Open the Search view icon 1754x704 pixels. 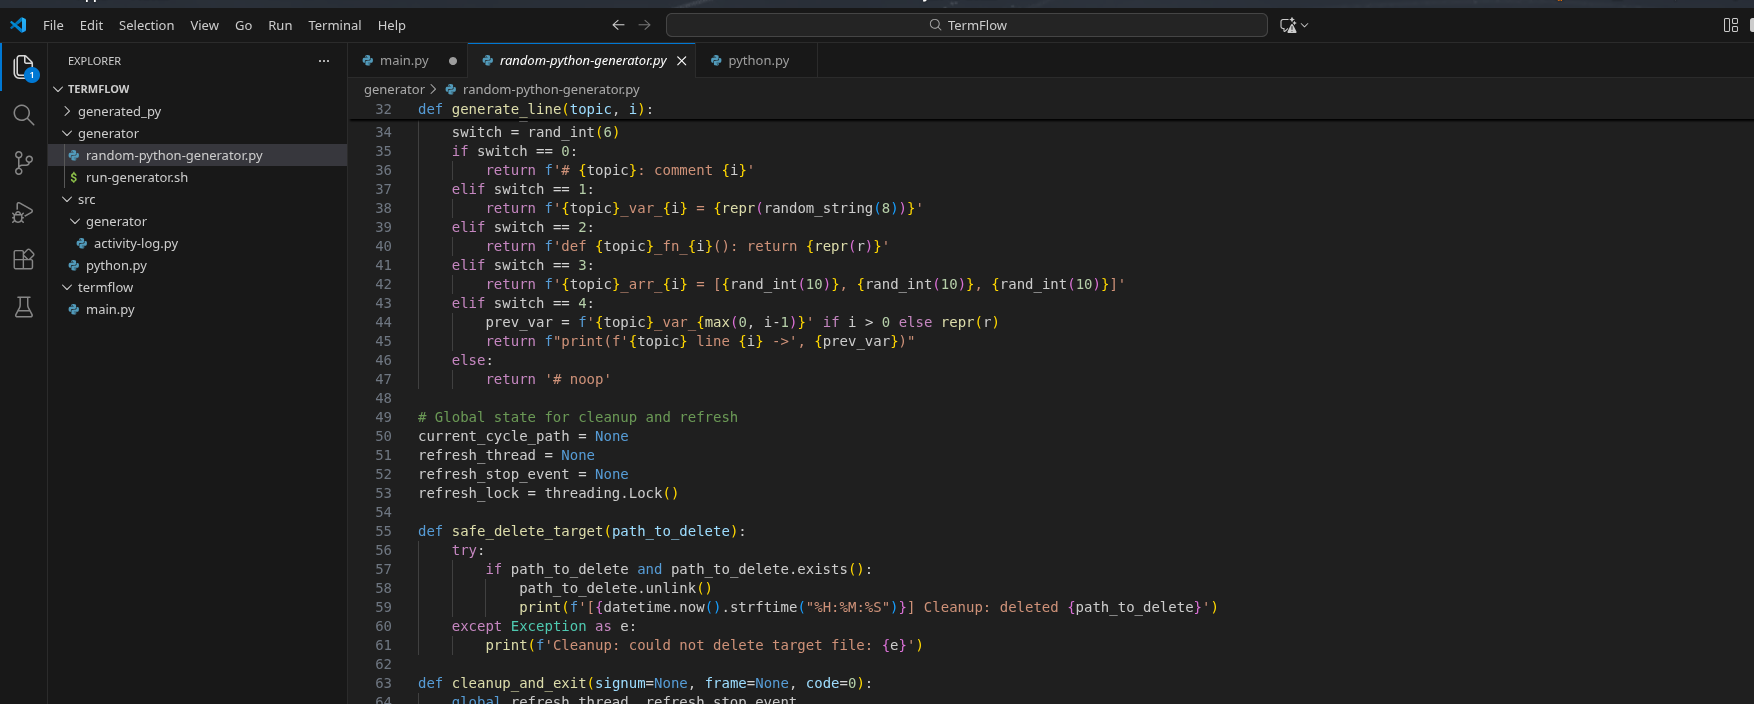[24, 115]
